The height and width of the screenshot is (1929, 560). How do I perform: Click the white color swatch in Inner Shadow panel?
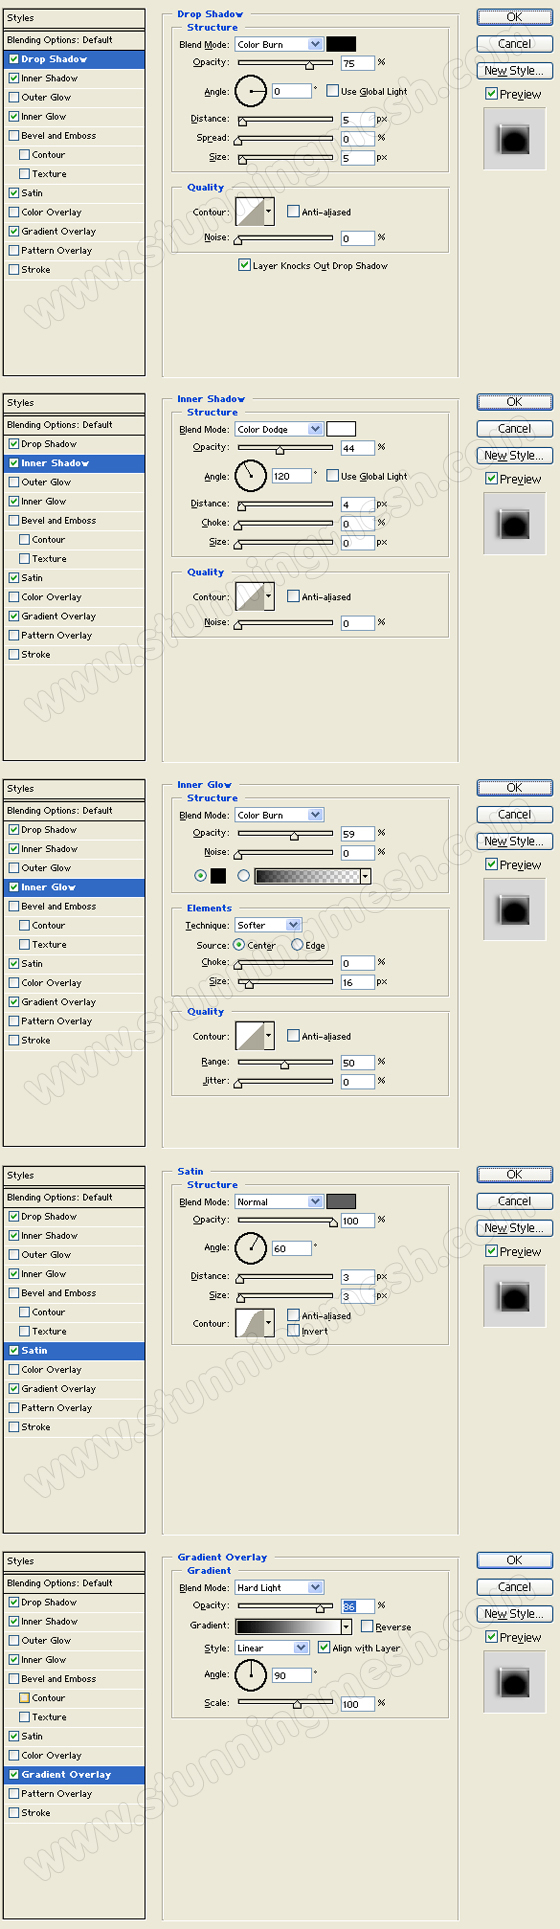click(341, 429)
